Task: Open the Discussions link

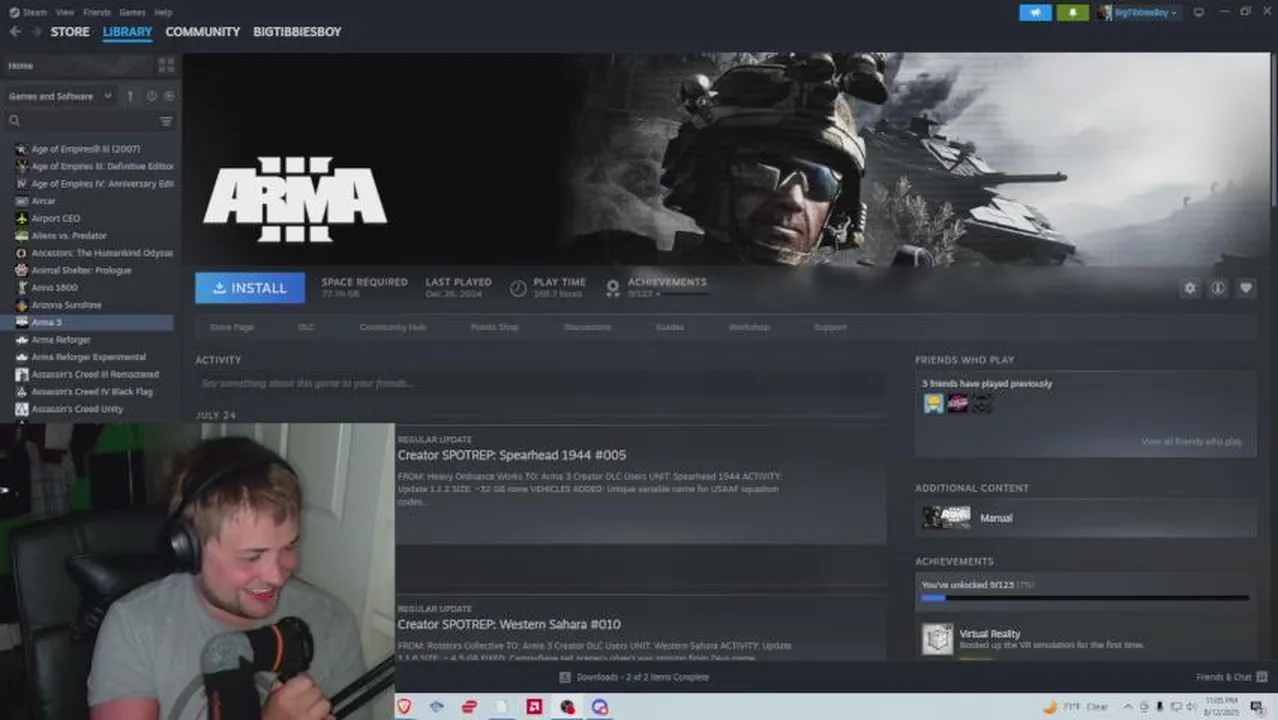Action: (x=587, y=327)
